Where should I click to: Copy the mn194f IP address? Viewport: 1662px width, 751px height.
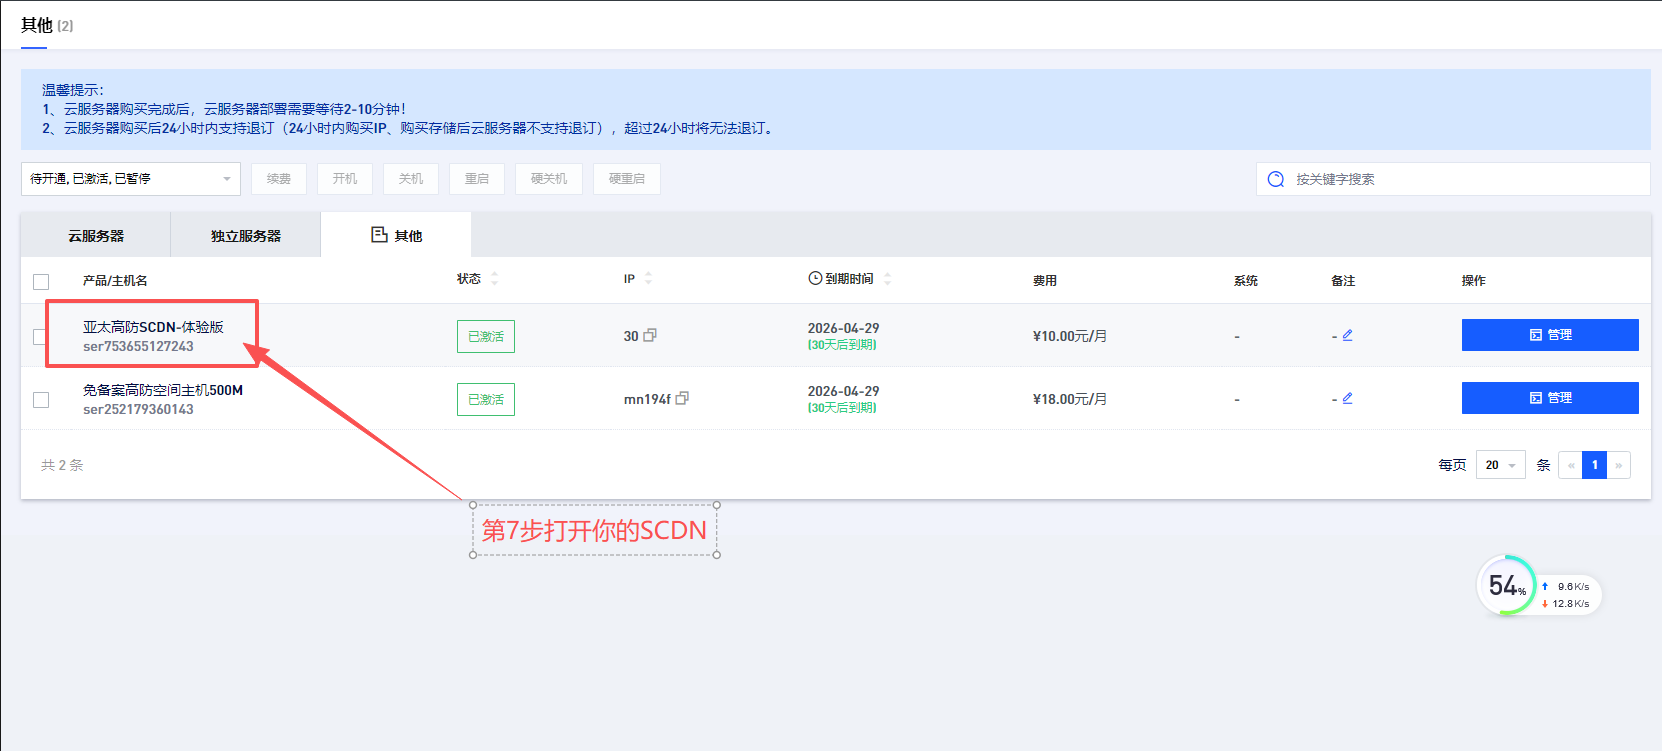click(682, 399)
